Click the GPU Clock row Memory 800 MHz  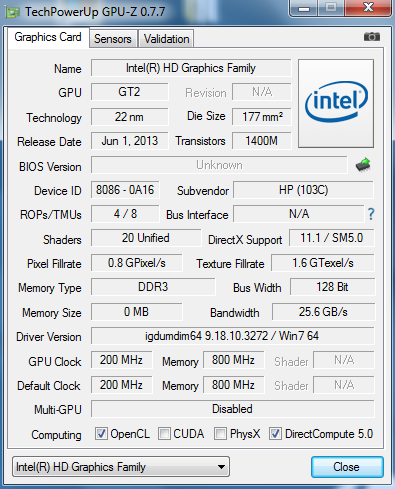[233, 360]
